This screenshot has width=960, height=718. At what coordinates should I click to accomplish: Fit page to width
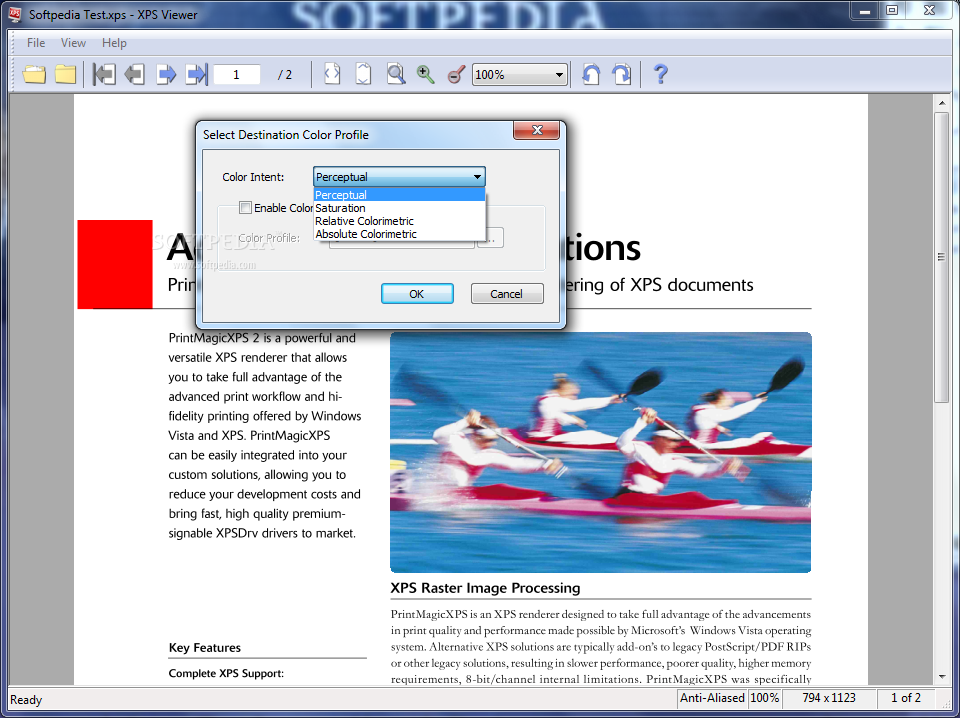tap(332, 74)
